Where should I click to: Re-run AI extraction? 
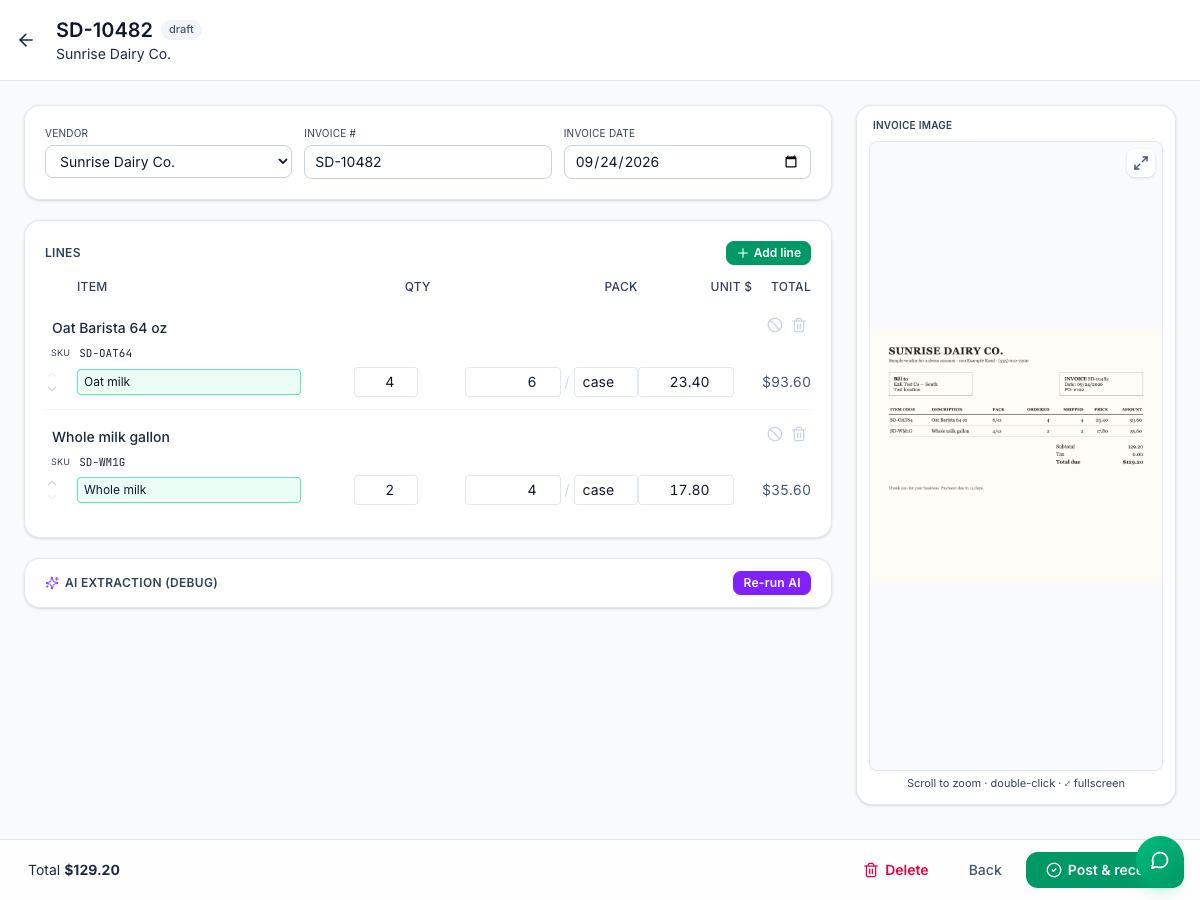pyautogui.click(x=772, y=583)
